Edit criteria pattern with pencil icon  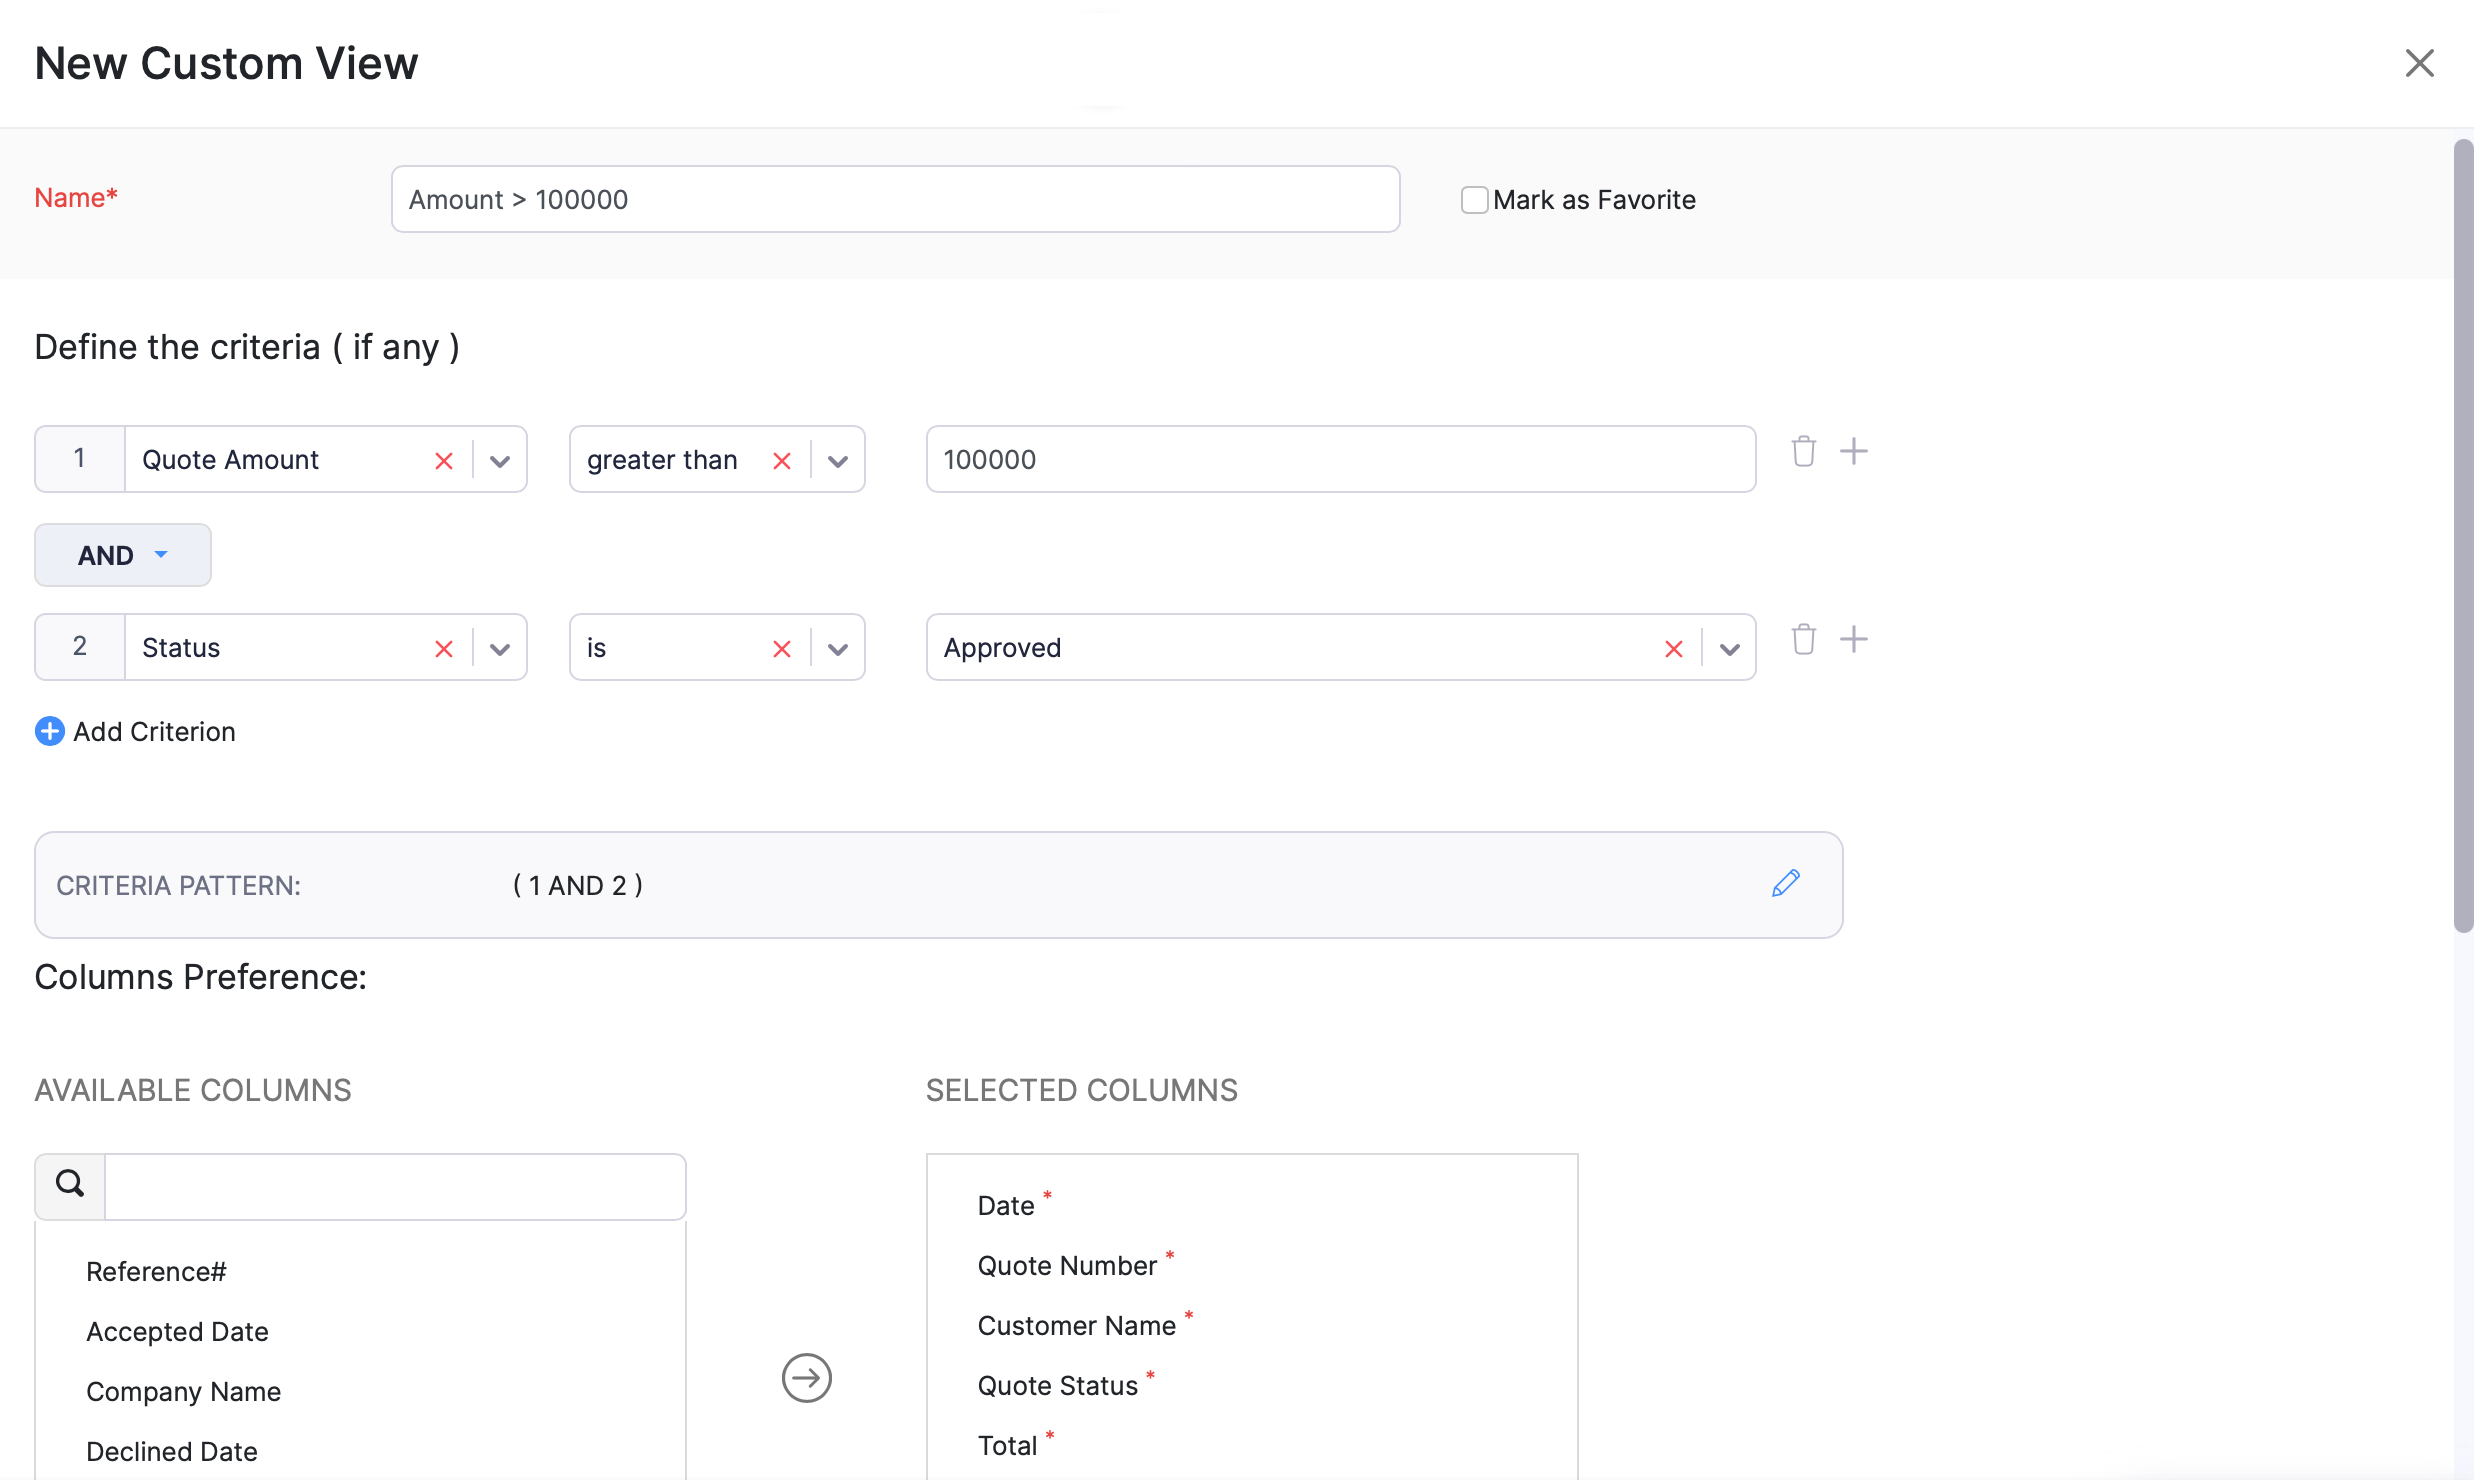coord(1785,884)
